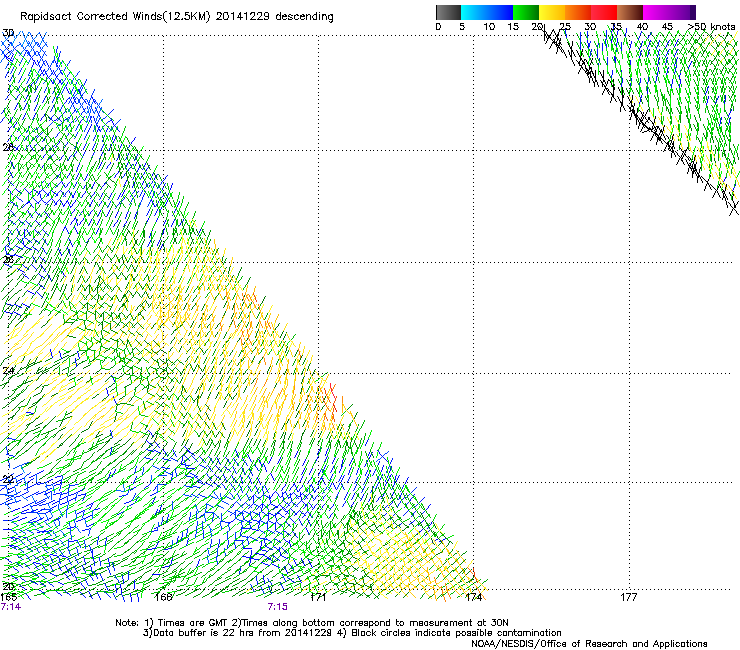Click the '>50 knots' legend label

tap(711, 27)
